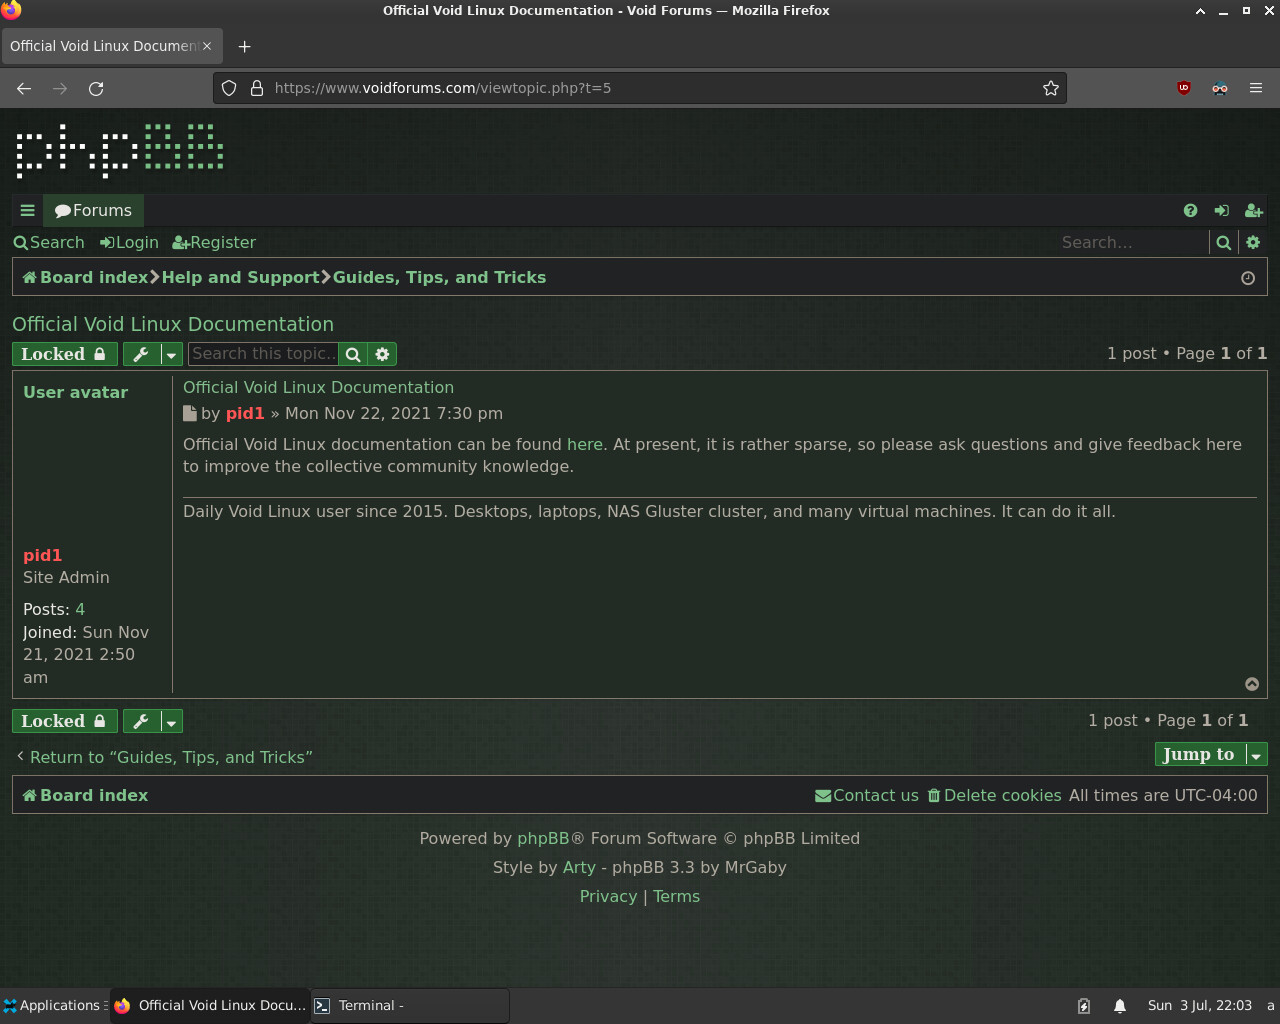The height and width of the screenshot is (1024, 1280).
Task: Click the extension icon next to uBlock
Action: coord(1220,88)
